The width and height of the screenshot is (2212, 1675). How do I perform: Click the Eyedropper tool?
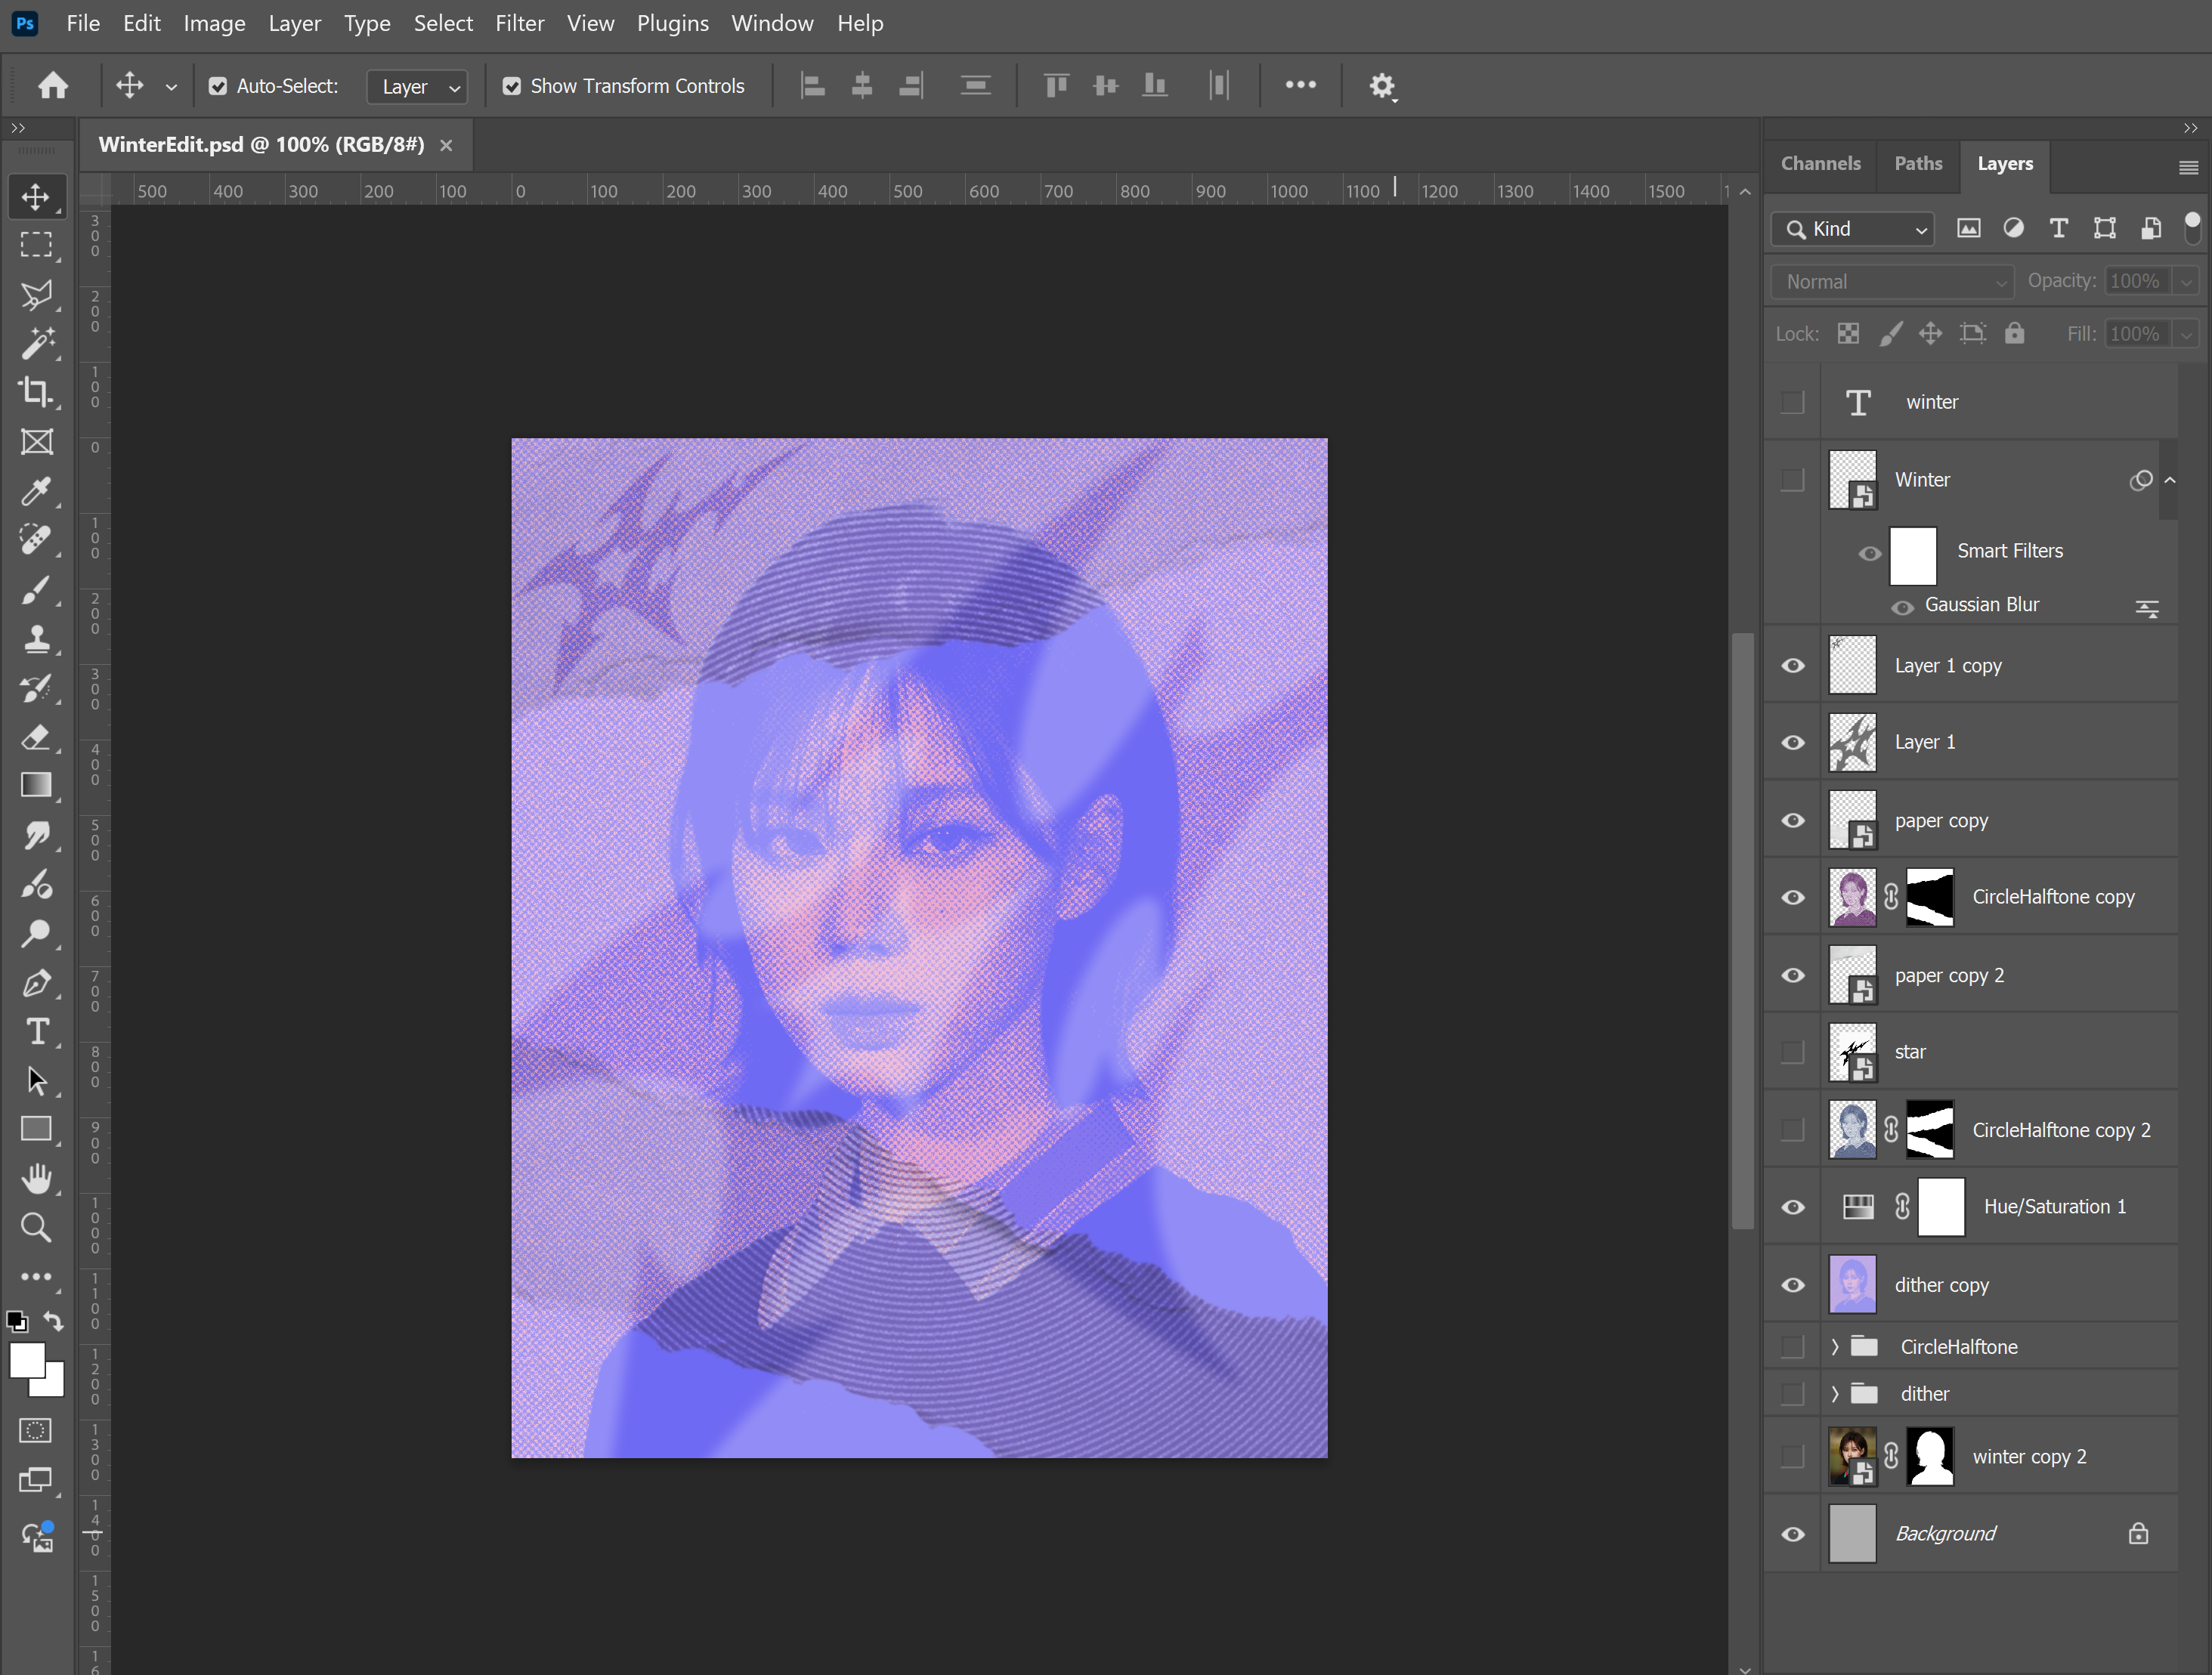tap(36, 491)
